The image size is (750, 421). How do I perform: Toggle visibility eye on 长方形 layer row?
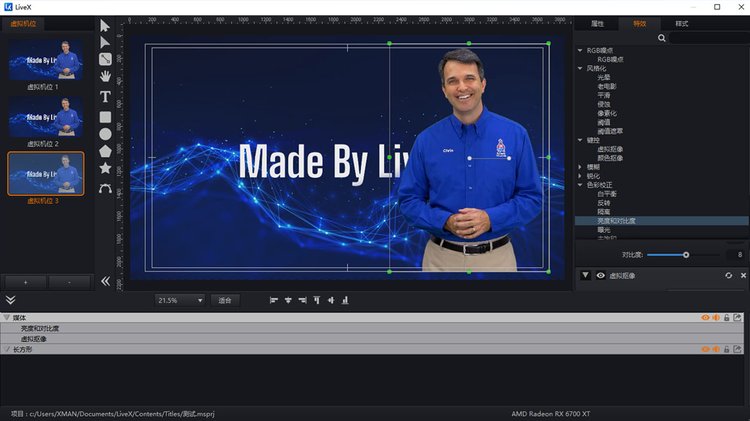[x=705, y=349]
